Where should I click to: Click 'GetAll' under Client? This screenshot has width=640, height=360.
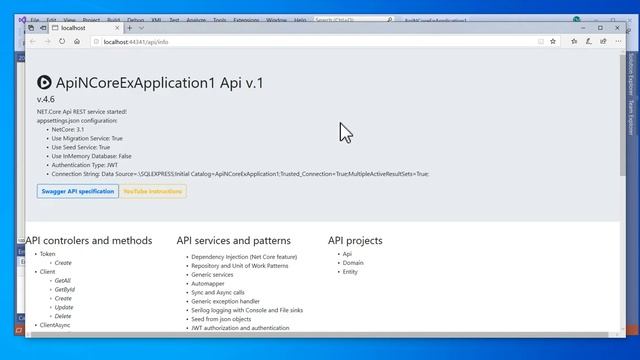[62, 280]
